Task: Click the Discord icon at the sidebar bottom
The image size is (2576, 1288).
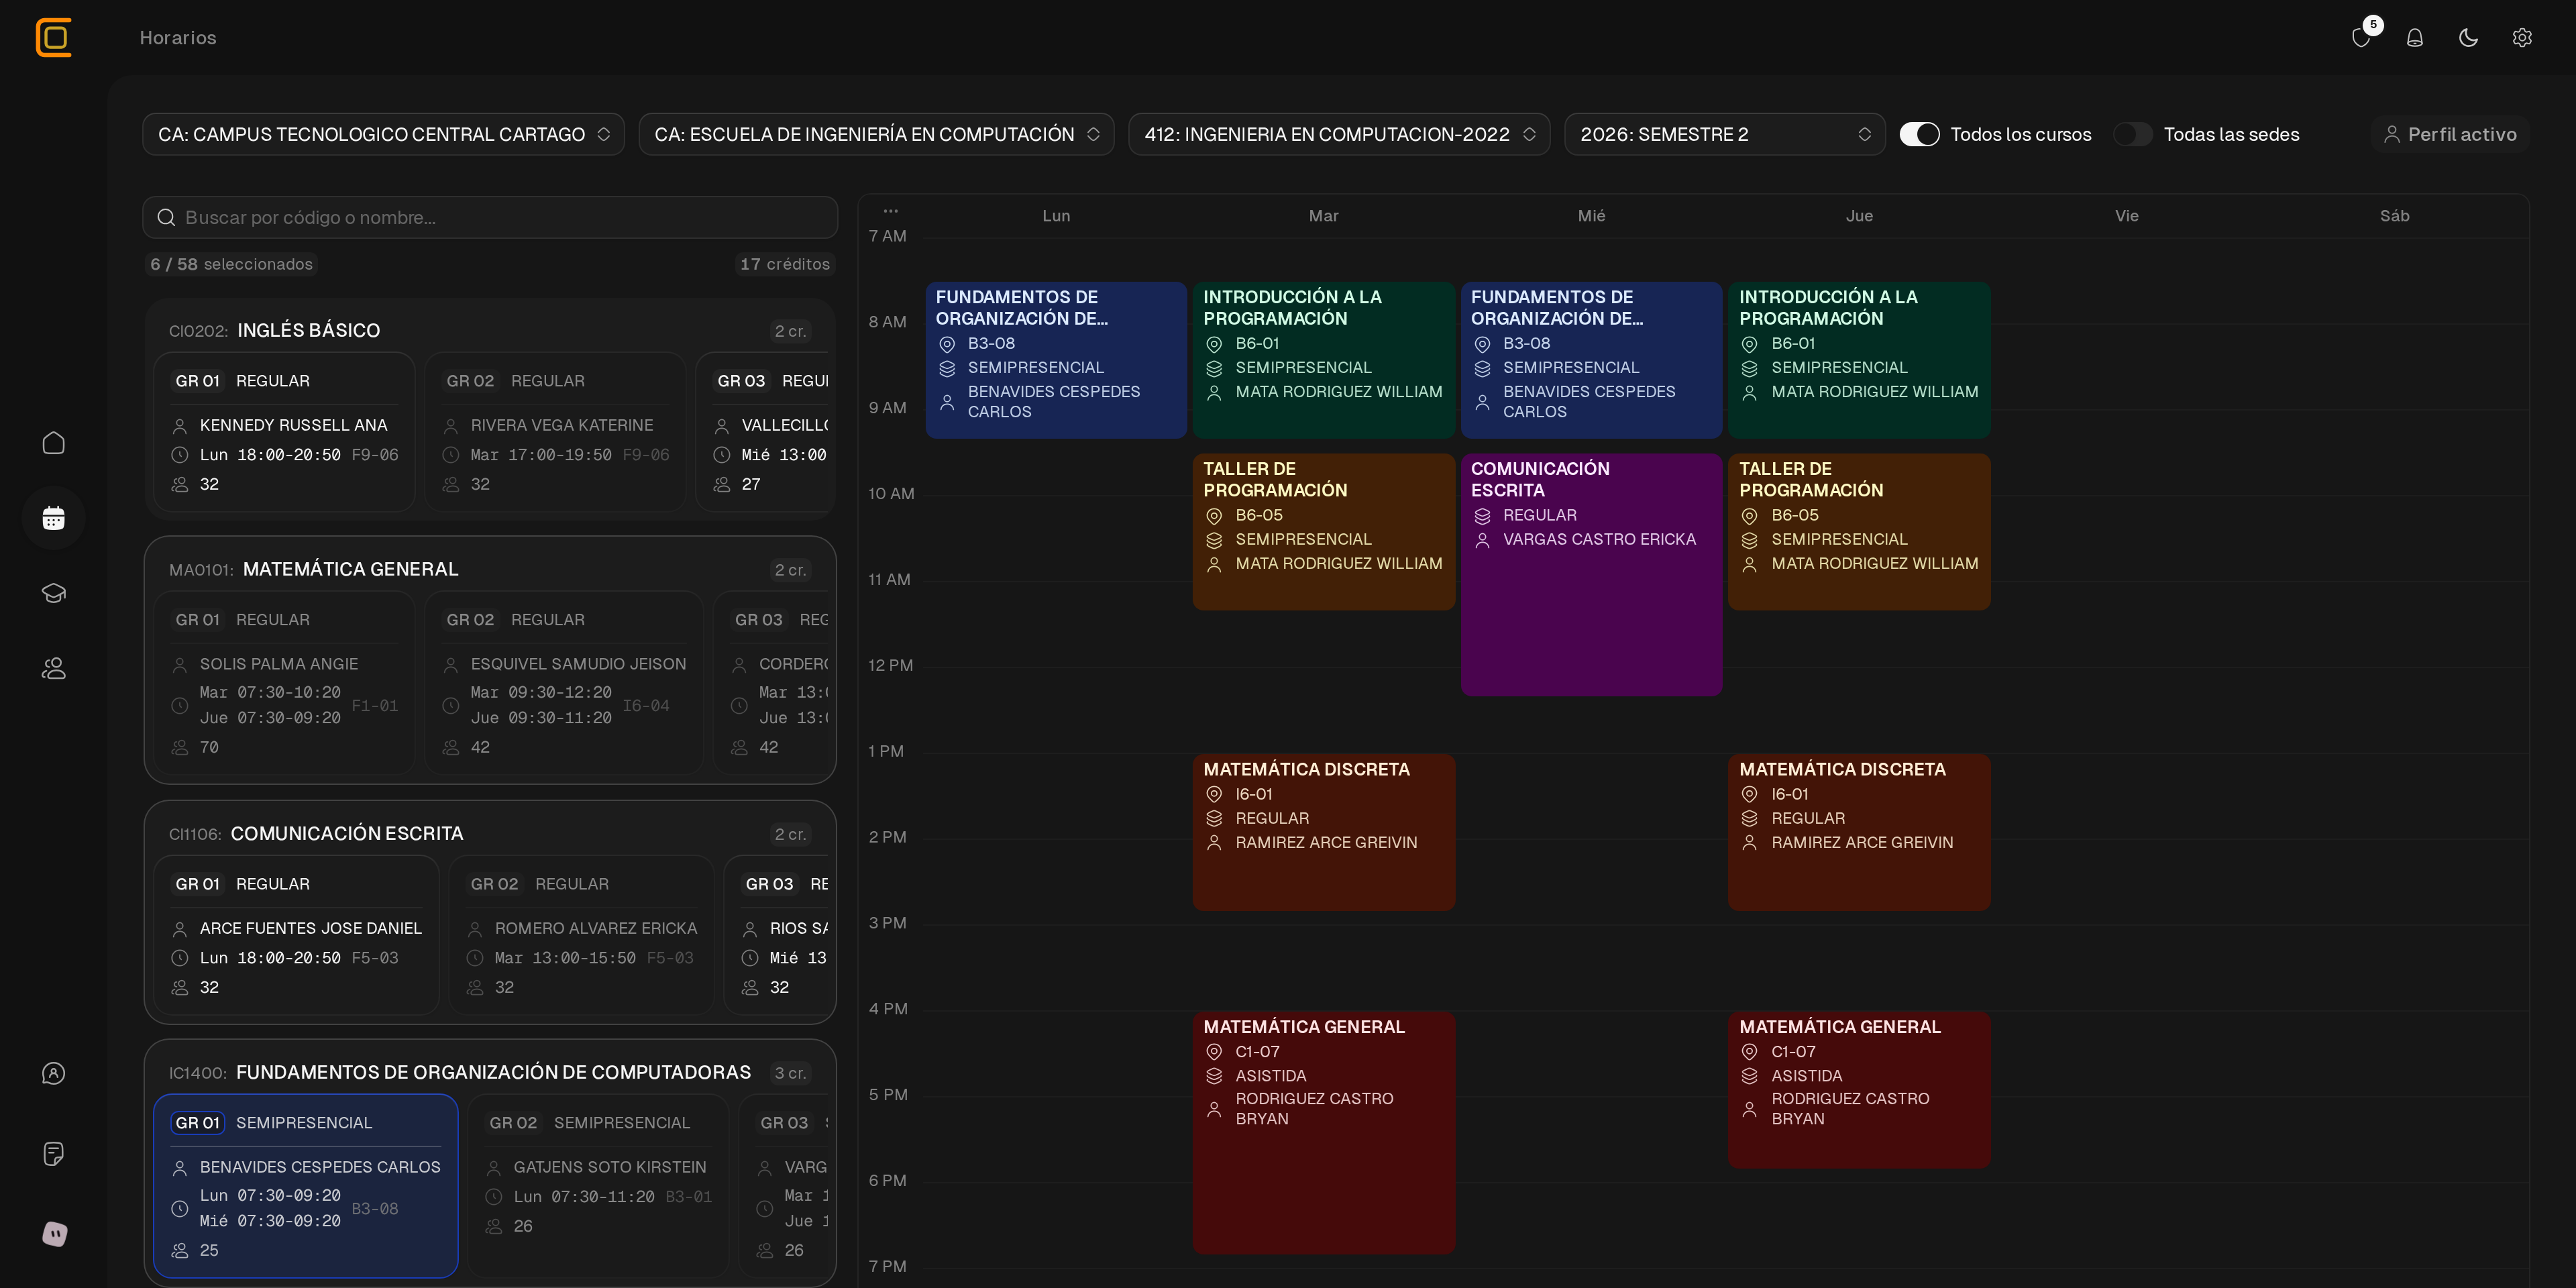Action: (x=54, y=1234)
